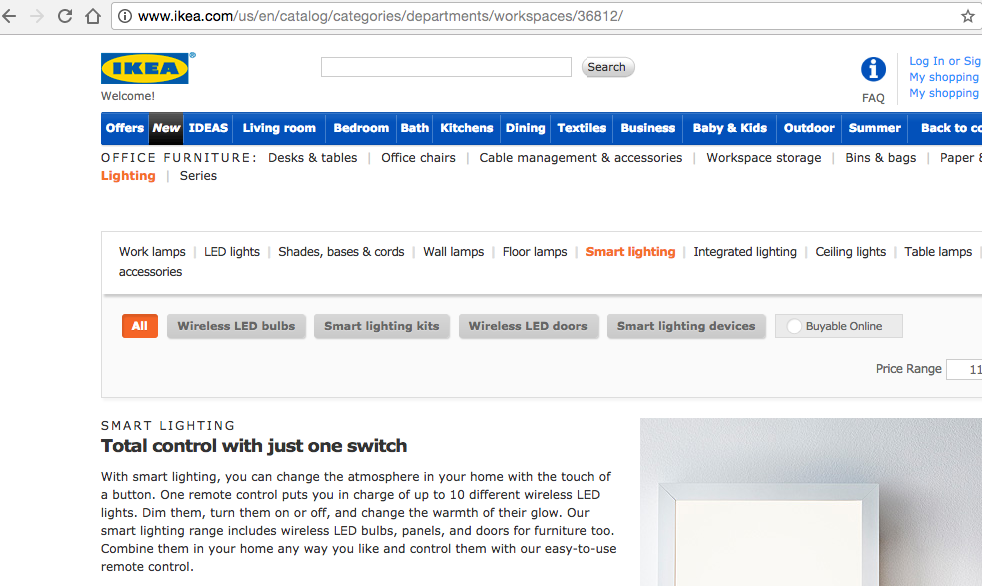Open Desks & tables category
The height and width of the screenshot is (586, 982).
click(x=313, y=158)
